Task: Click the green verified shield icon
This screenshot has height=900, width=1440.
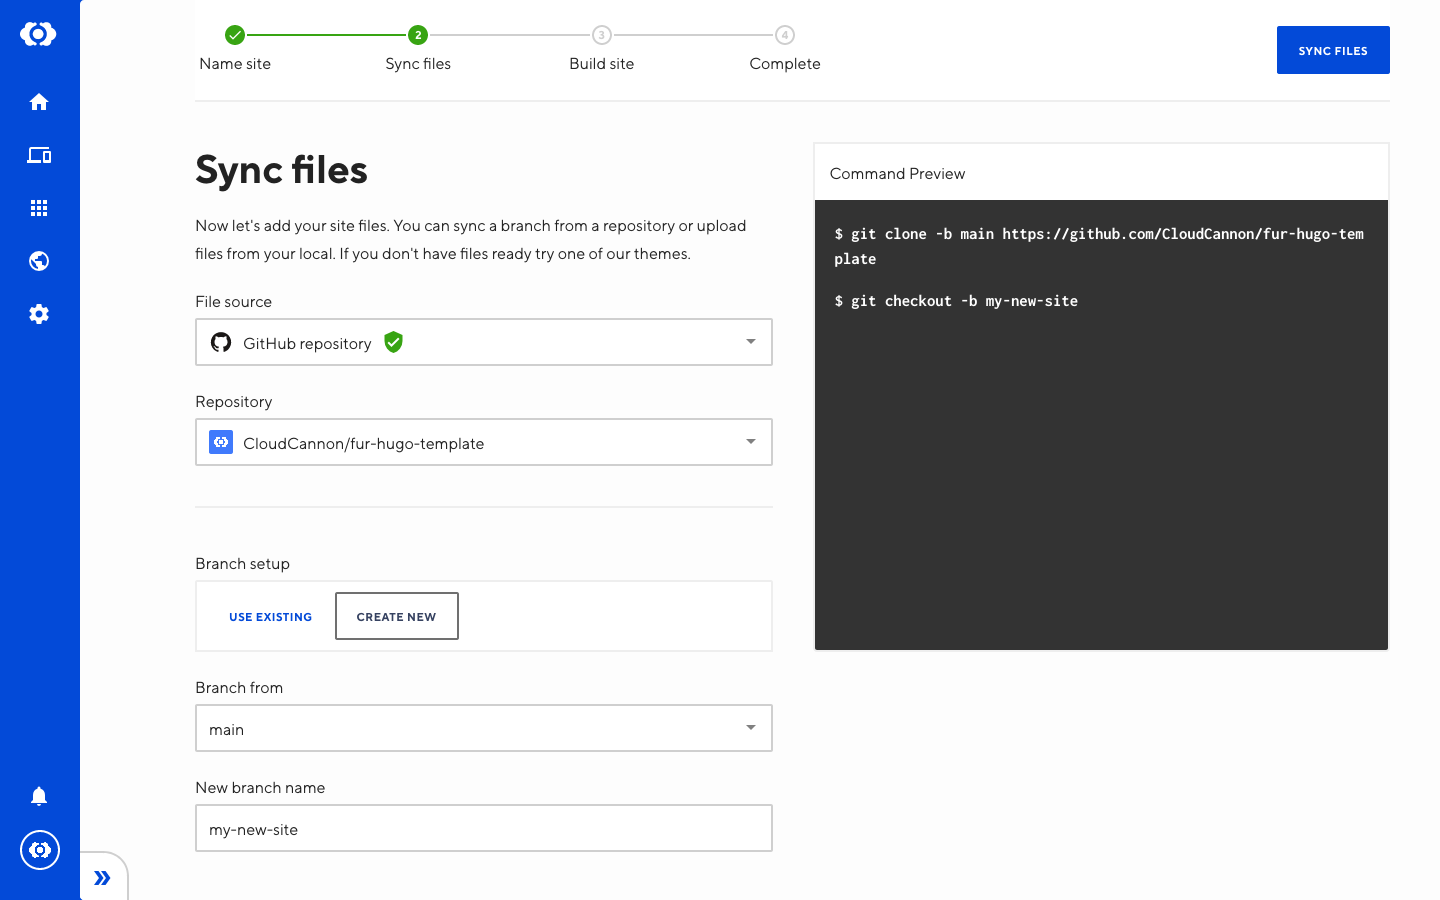Action: 394,342
